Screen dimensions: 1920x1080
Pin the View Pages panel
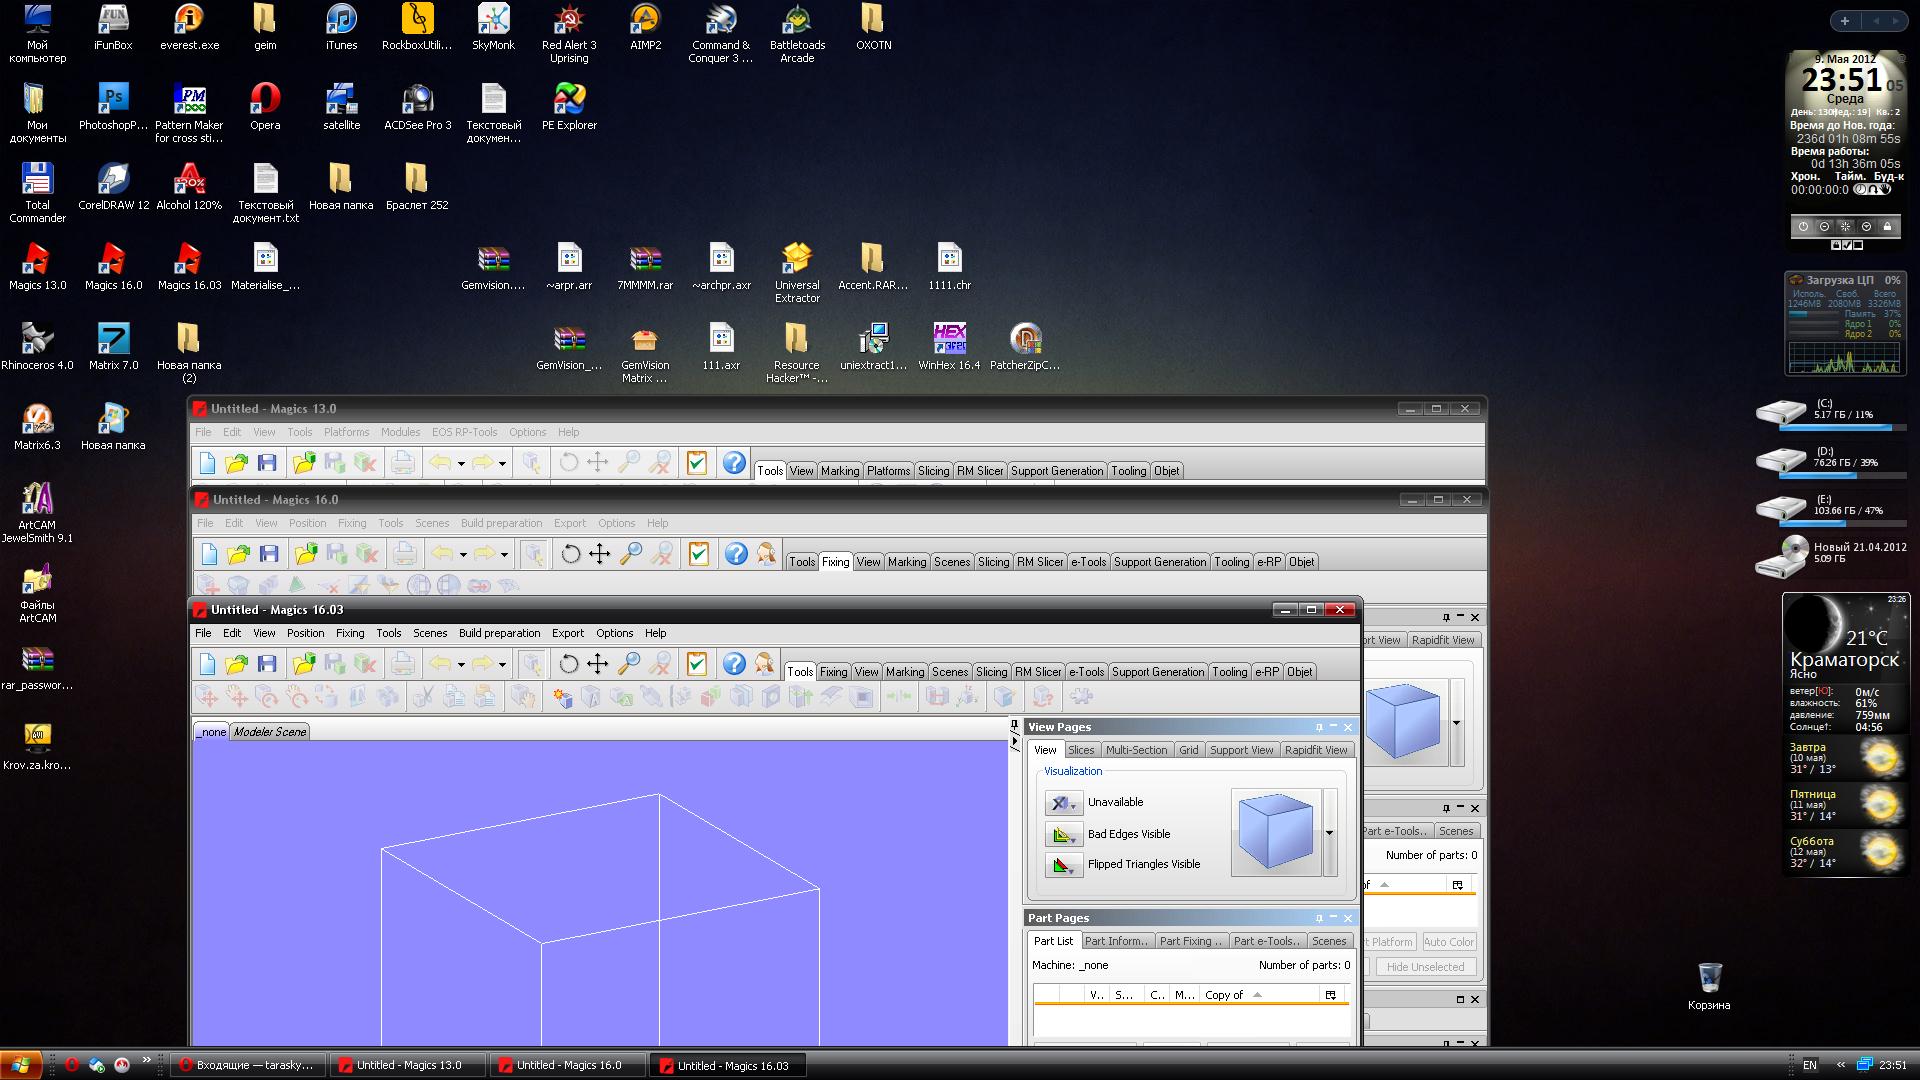pyautogui.click(x=1319, y=727)
